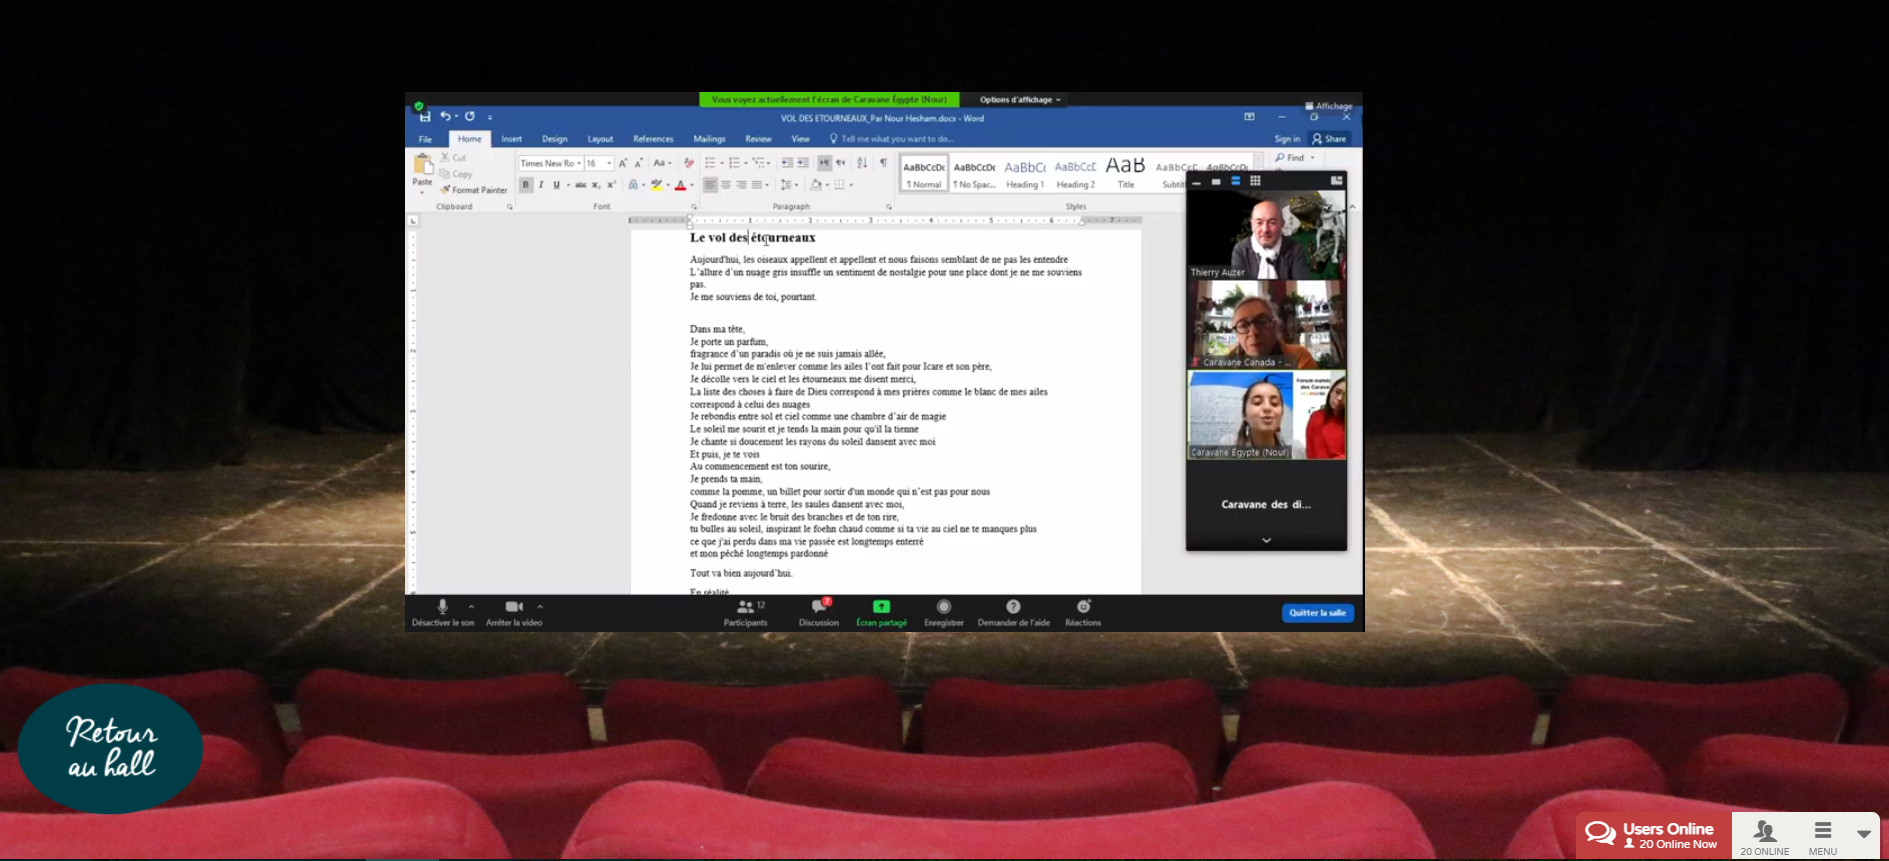Screen dimensions: 1889x861
Task: Switch to the Insert ribbon tab
Action: pos(511,139)
